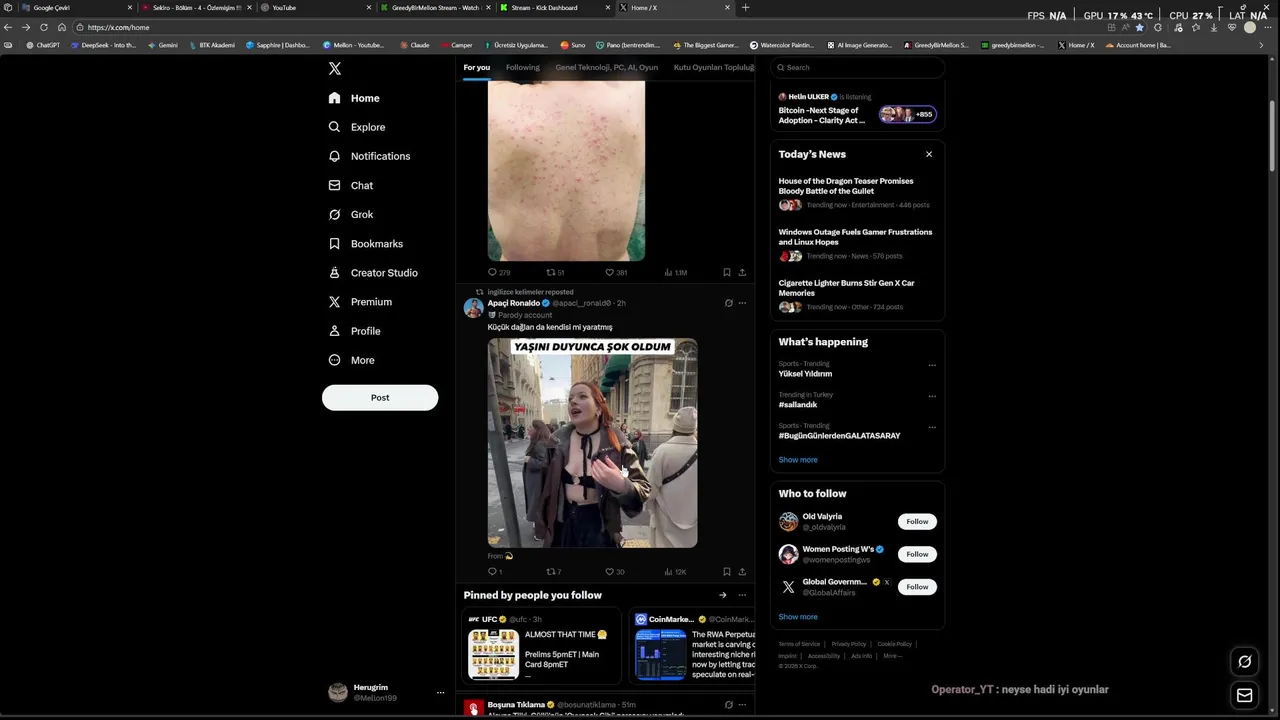1280x720 pixels.
Task: Like the Apaçi Ronaldo post
Action: pos(614,572)
